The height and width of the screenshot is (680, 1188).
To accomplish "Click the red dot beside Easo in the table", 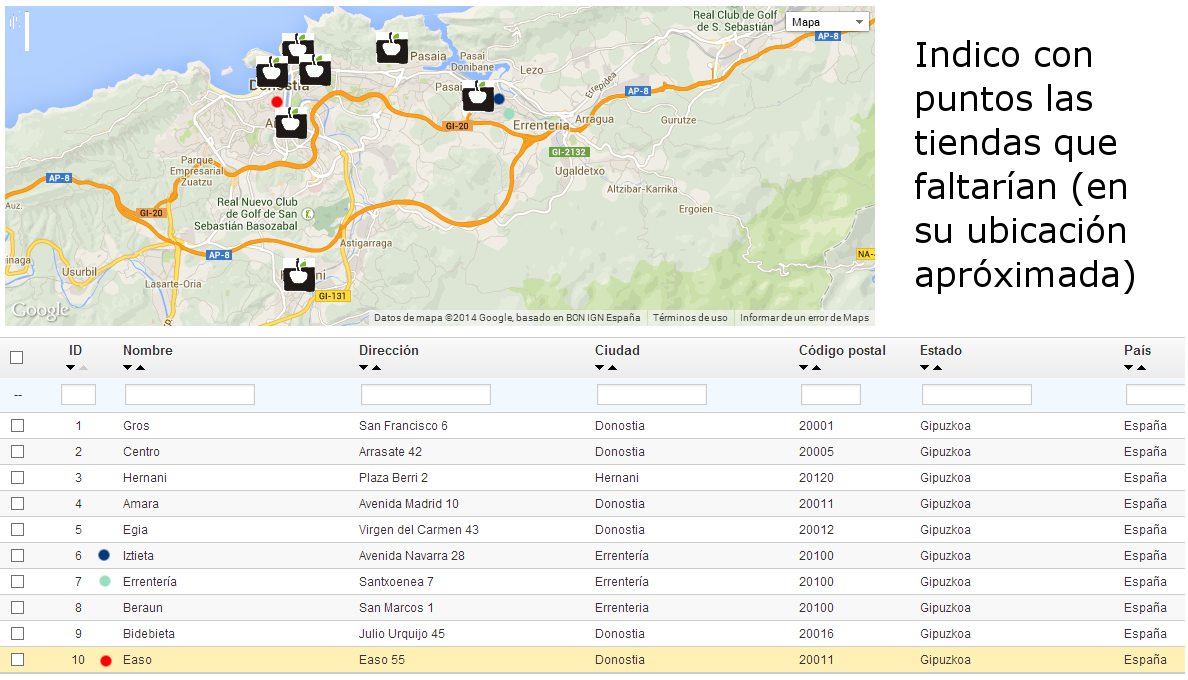I will [x=105, y=660].
